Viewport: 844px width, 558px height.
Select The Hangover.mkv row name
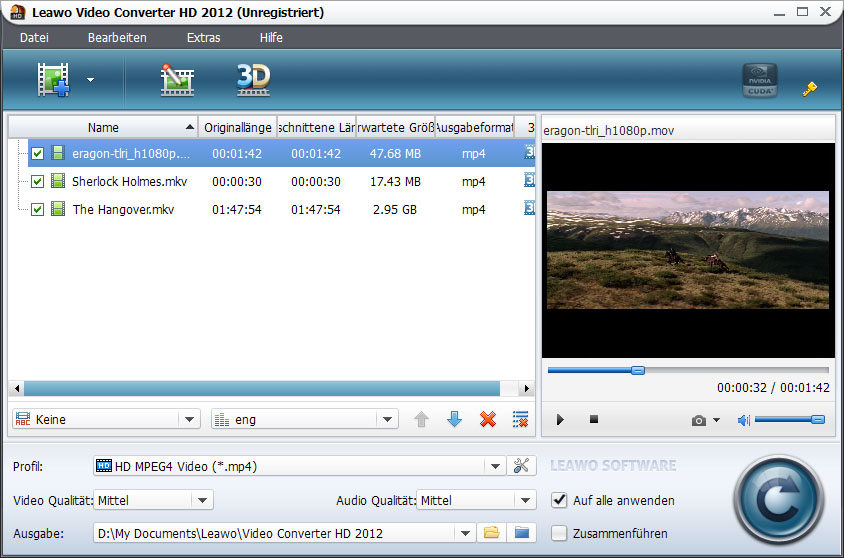(123, 209)
